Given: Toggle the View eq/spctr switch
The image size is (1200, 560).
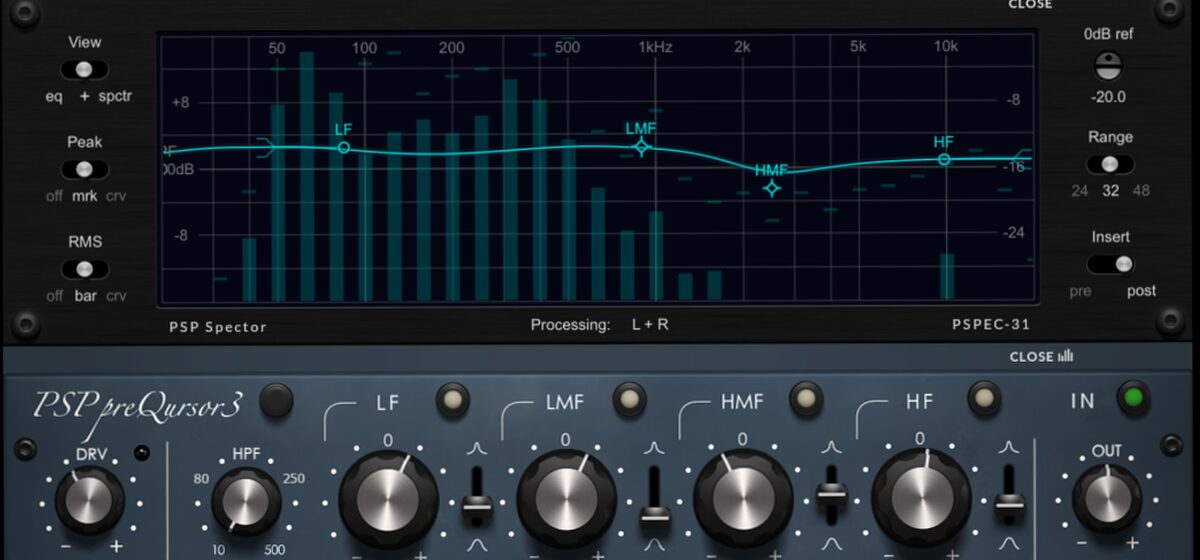Looking at the screenshot, I should (x=84, y=70).
